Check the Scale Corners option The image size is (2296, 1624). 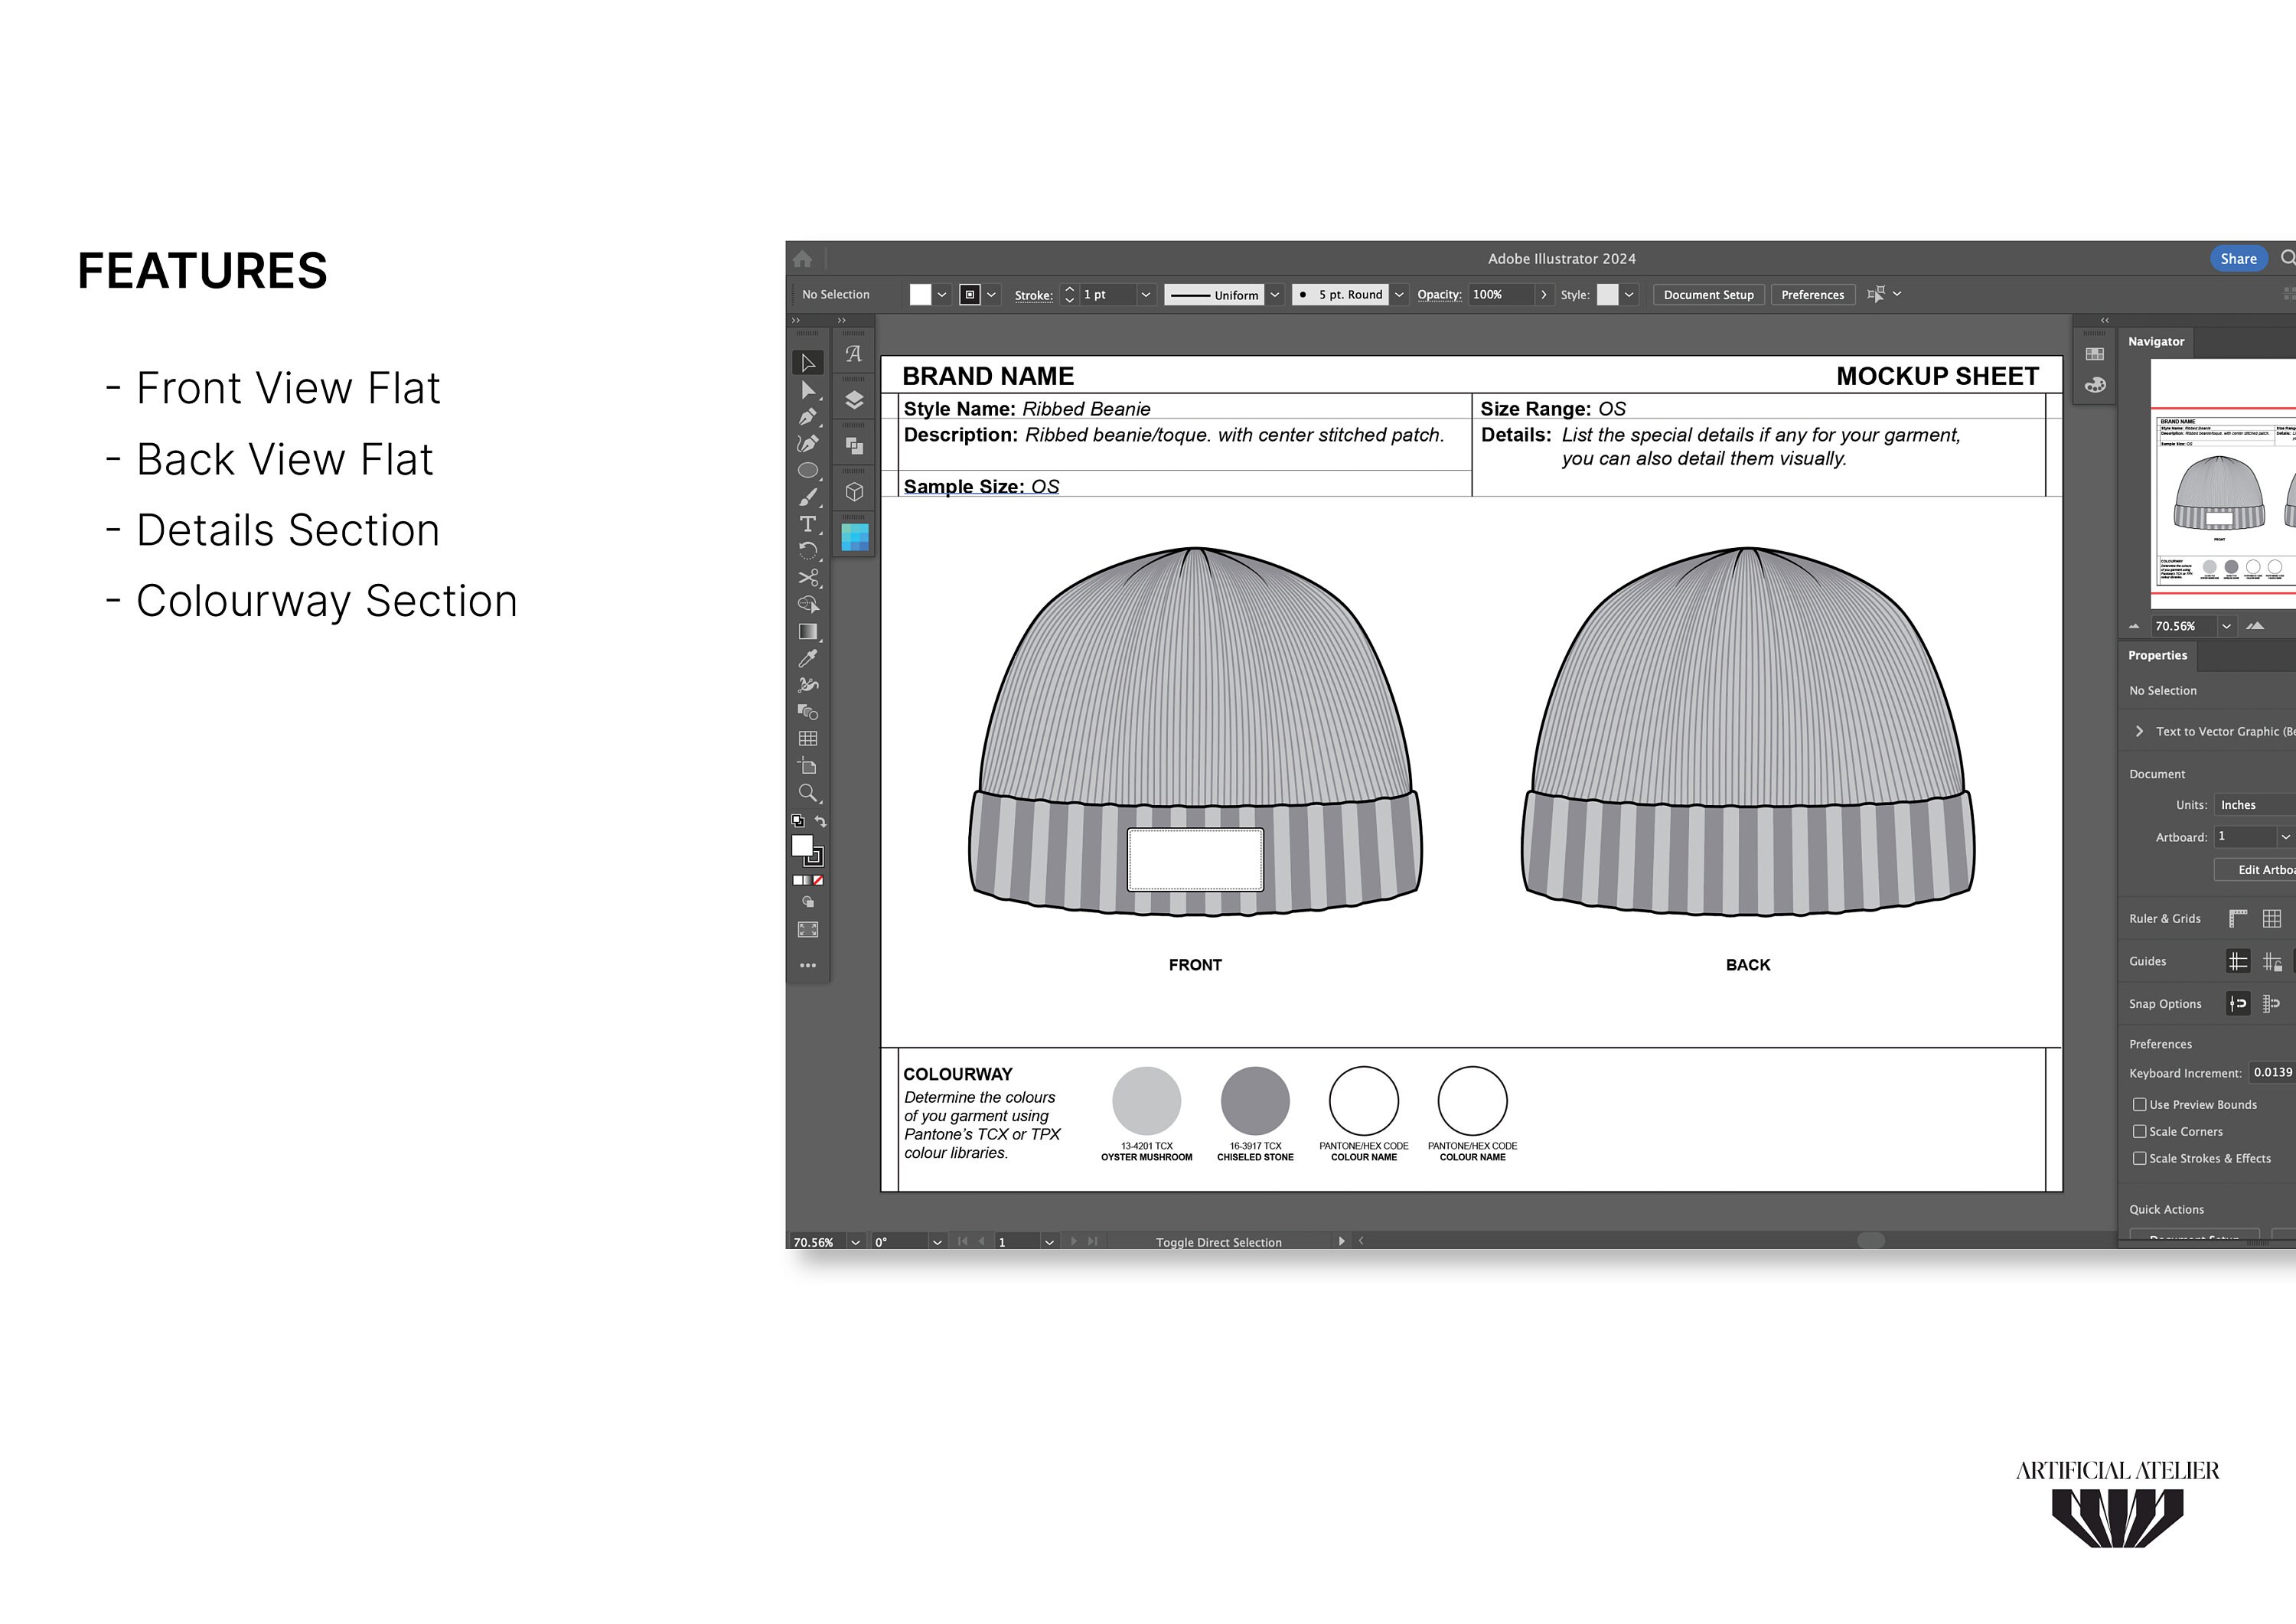(2140, 1131)
